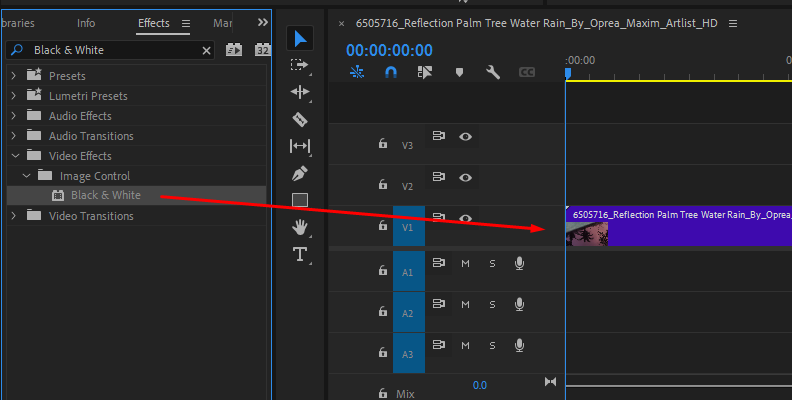
Task: Clear the effects search field
Action: (x=207, y=50)
